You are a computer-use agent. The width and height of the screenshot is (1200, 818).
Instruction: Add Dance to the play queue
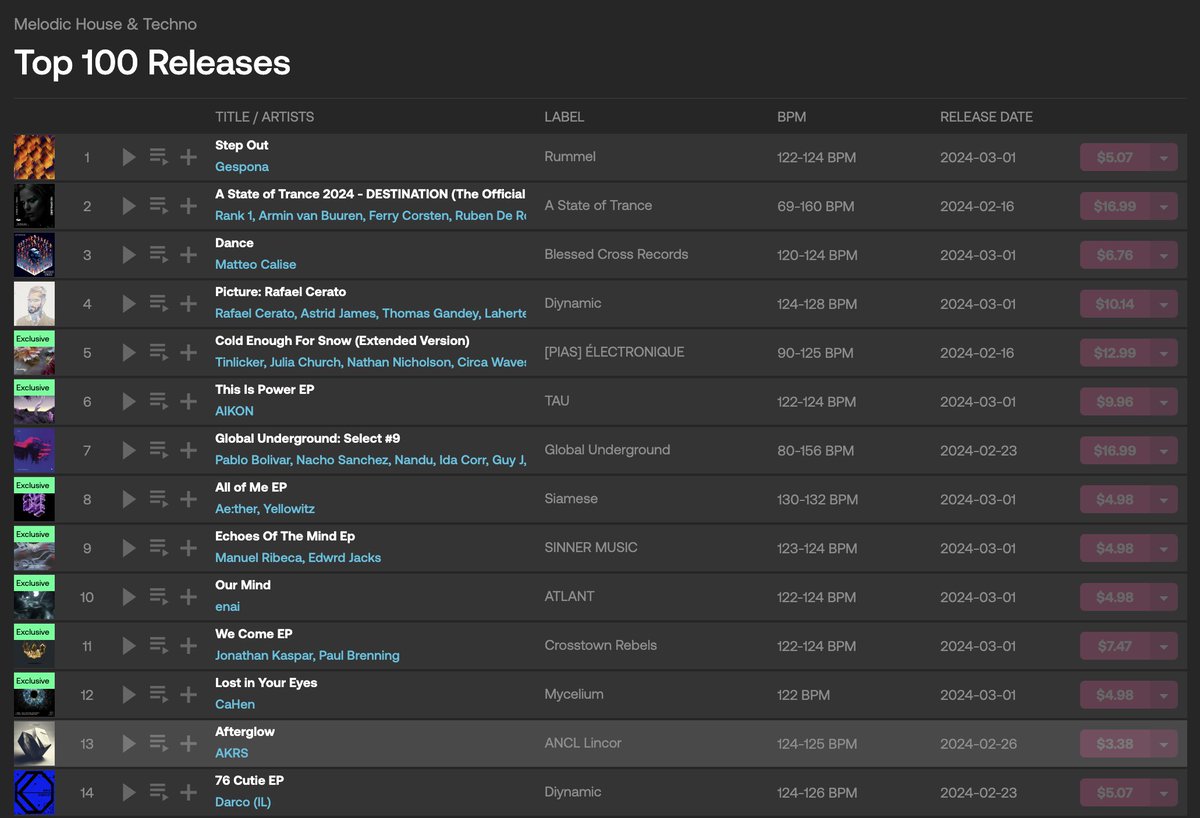(x=158, y=254)
